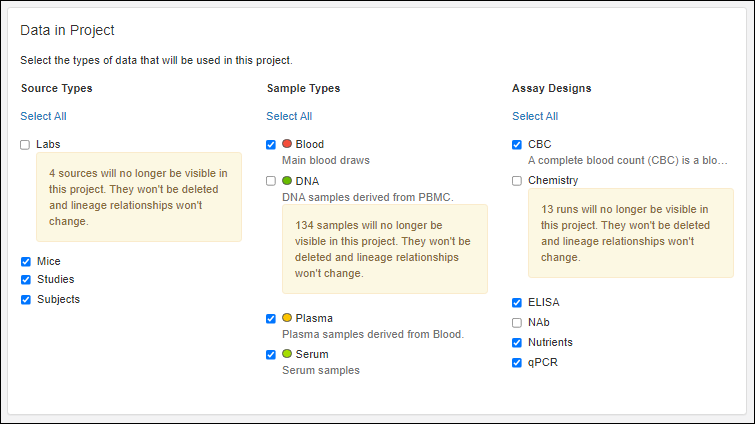Uncheck the Mice source type
Viewport: 755px width, 424px height.
point(26,262)
